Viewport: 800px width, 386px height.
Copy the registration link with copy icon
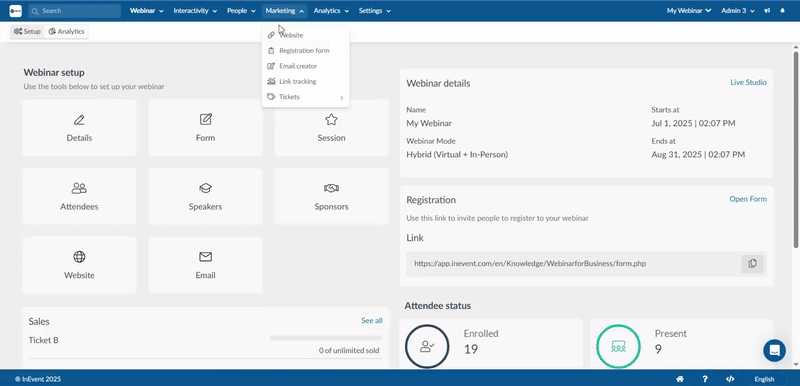pyautogui.click(x=752, y=264)
